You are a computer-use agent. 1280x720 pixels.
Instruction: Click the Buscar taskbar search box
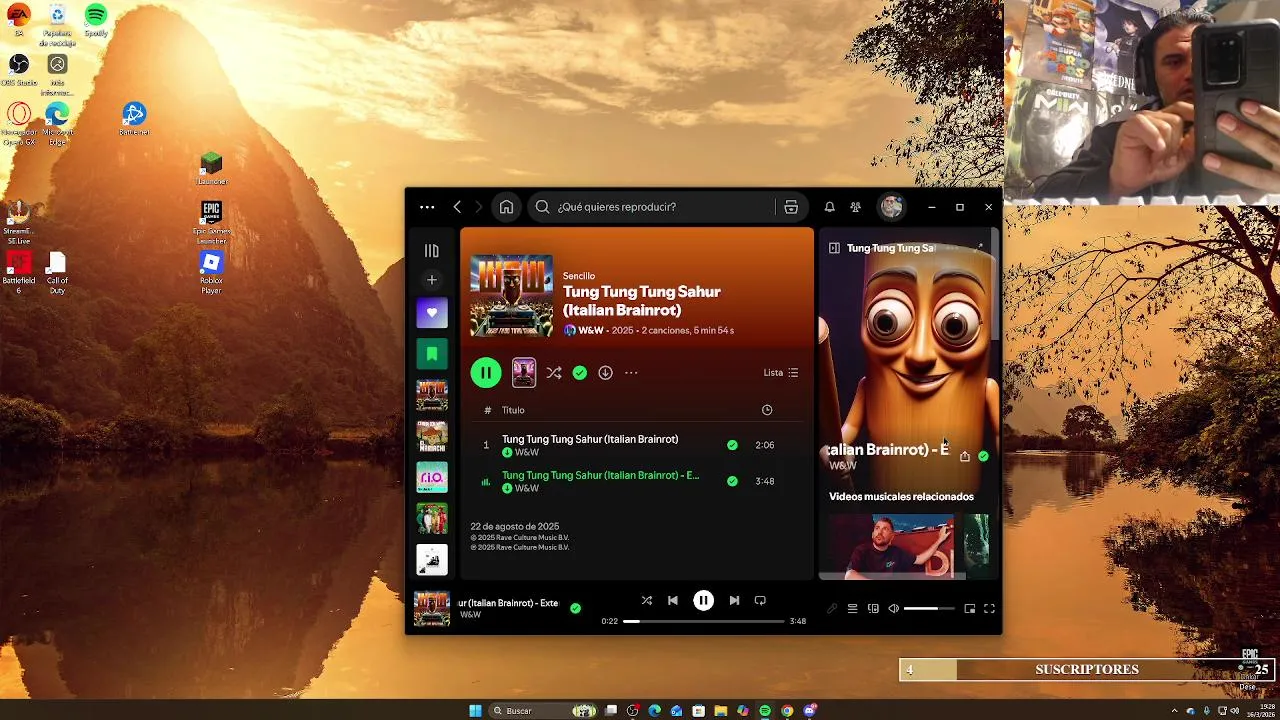[545, 711]
